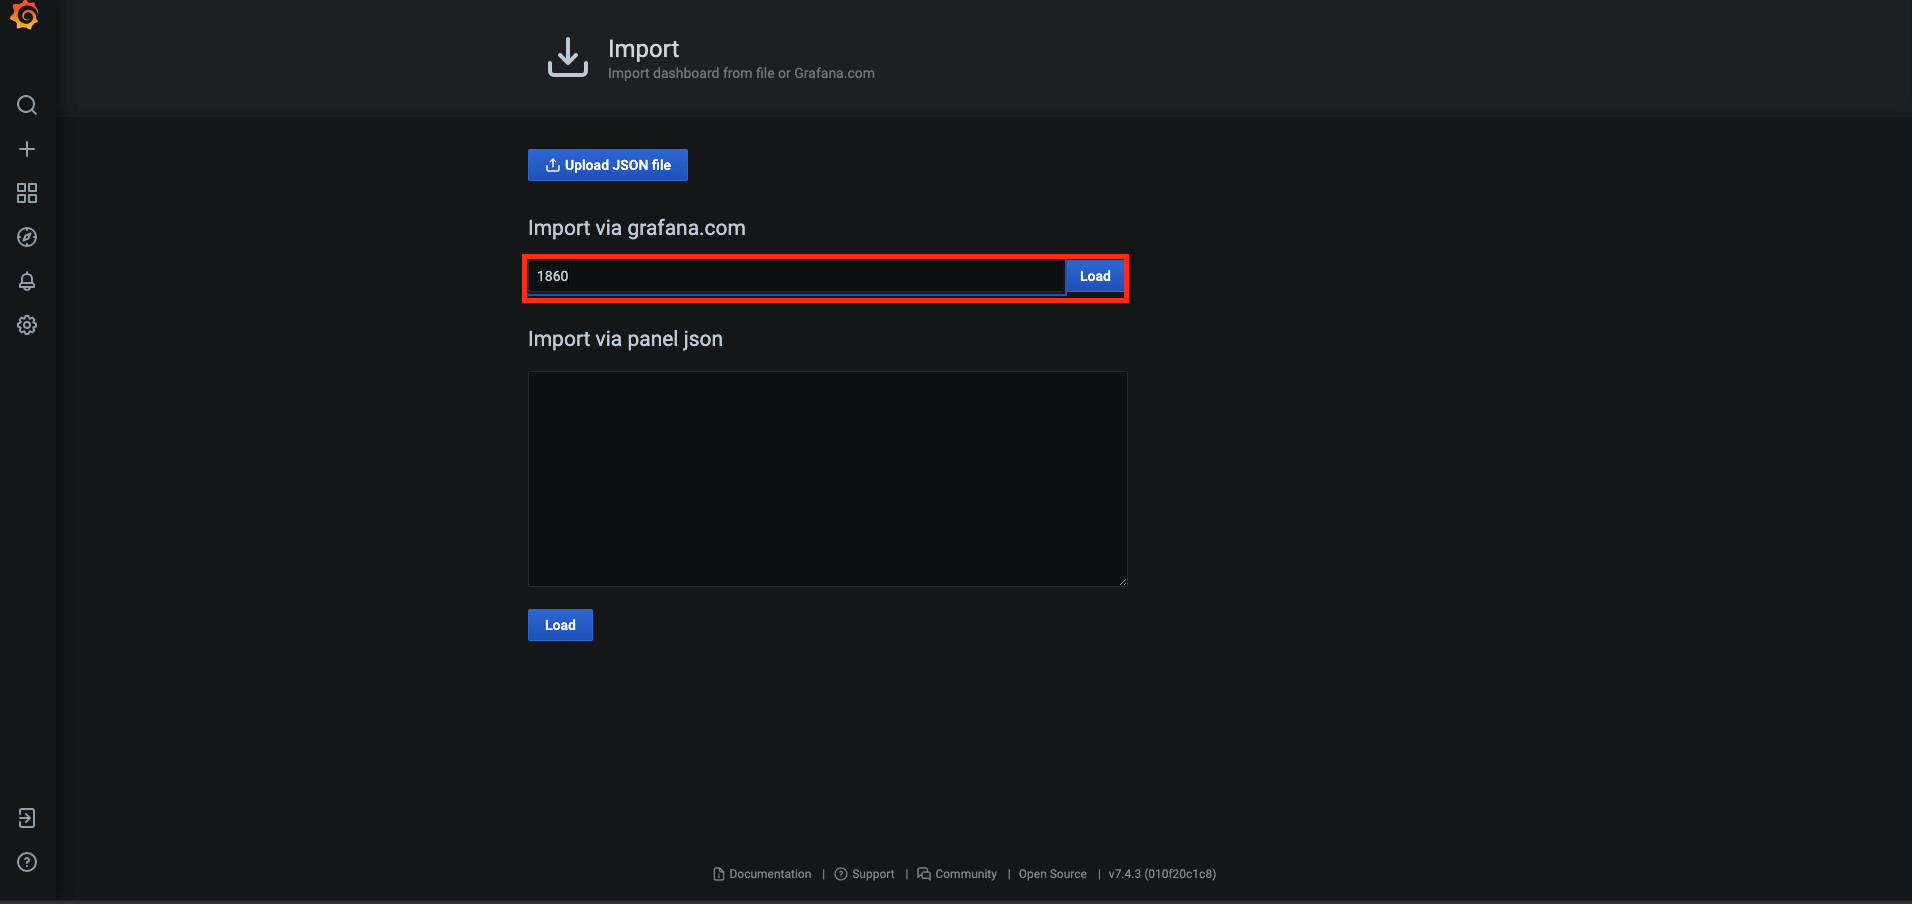Open the dashboard search magnifier icon
1912x904 pixels.
pos(27,105)
